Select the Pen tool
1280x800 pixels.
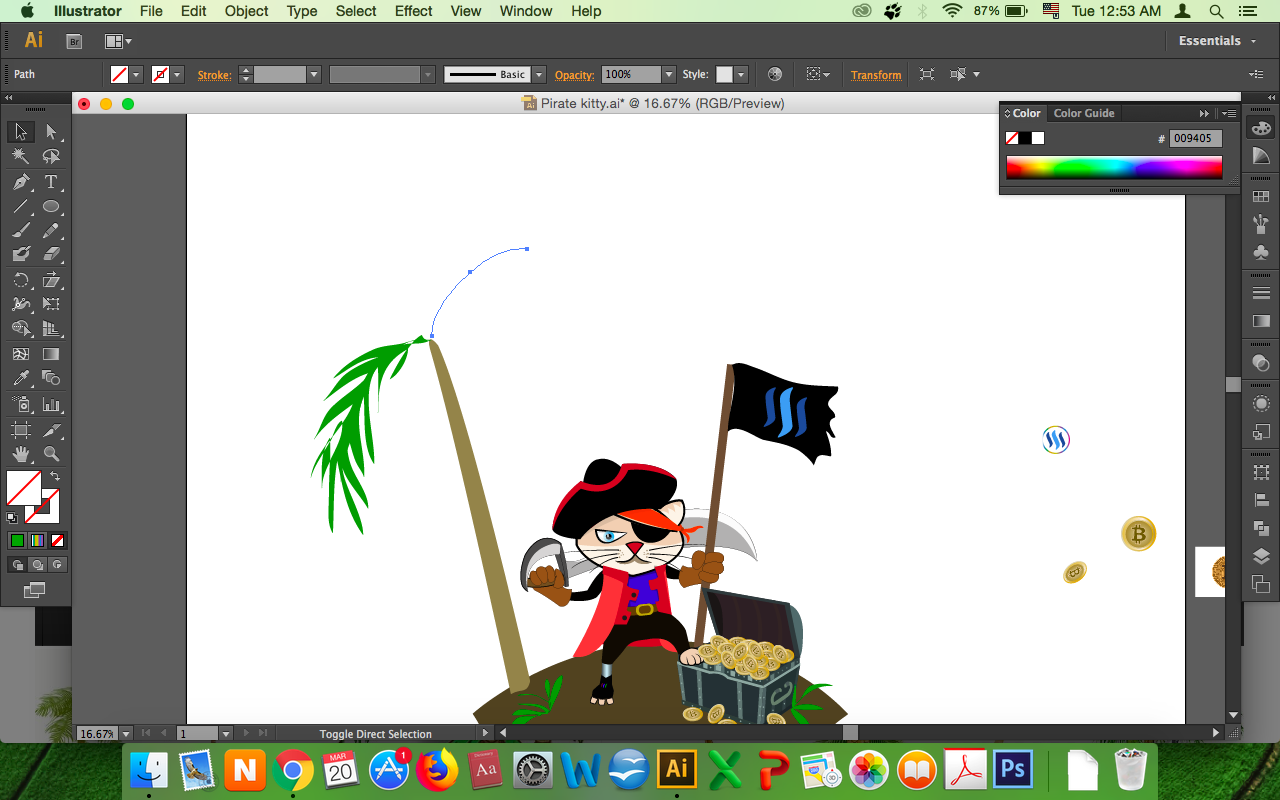pyautogui.click(x=20, y=182)
